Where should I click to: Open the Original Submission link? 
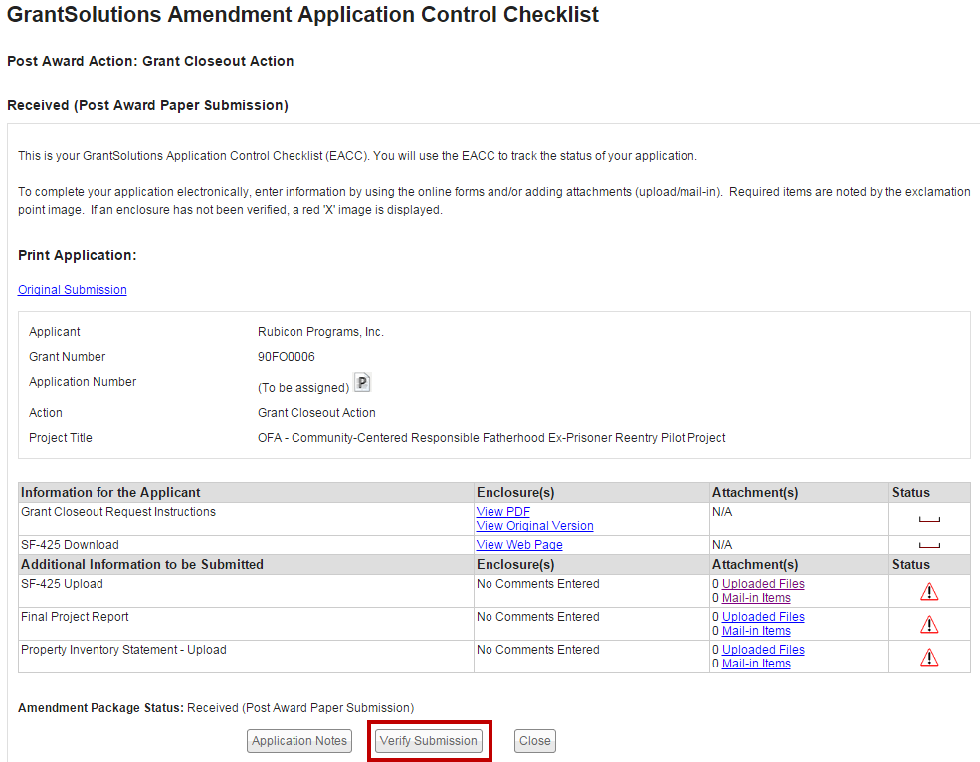pyautogui.click(x=72, y=290)
